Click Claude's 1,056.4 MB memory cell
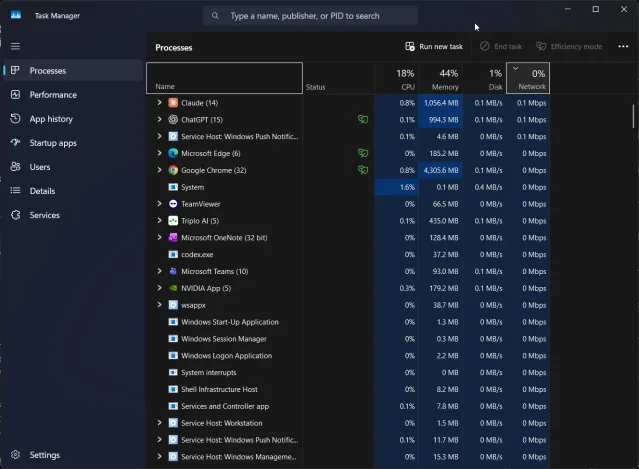639x469 pixels. coord(441,103)
